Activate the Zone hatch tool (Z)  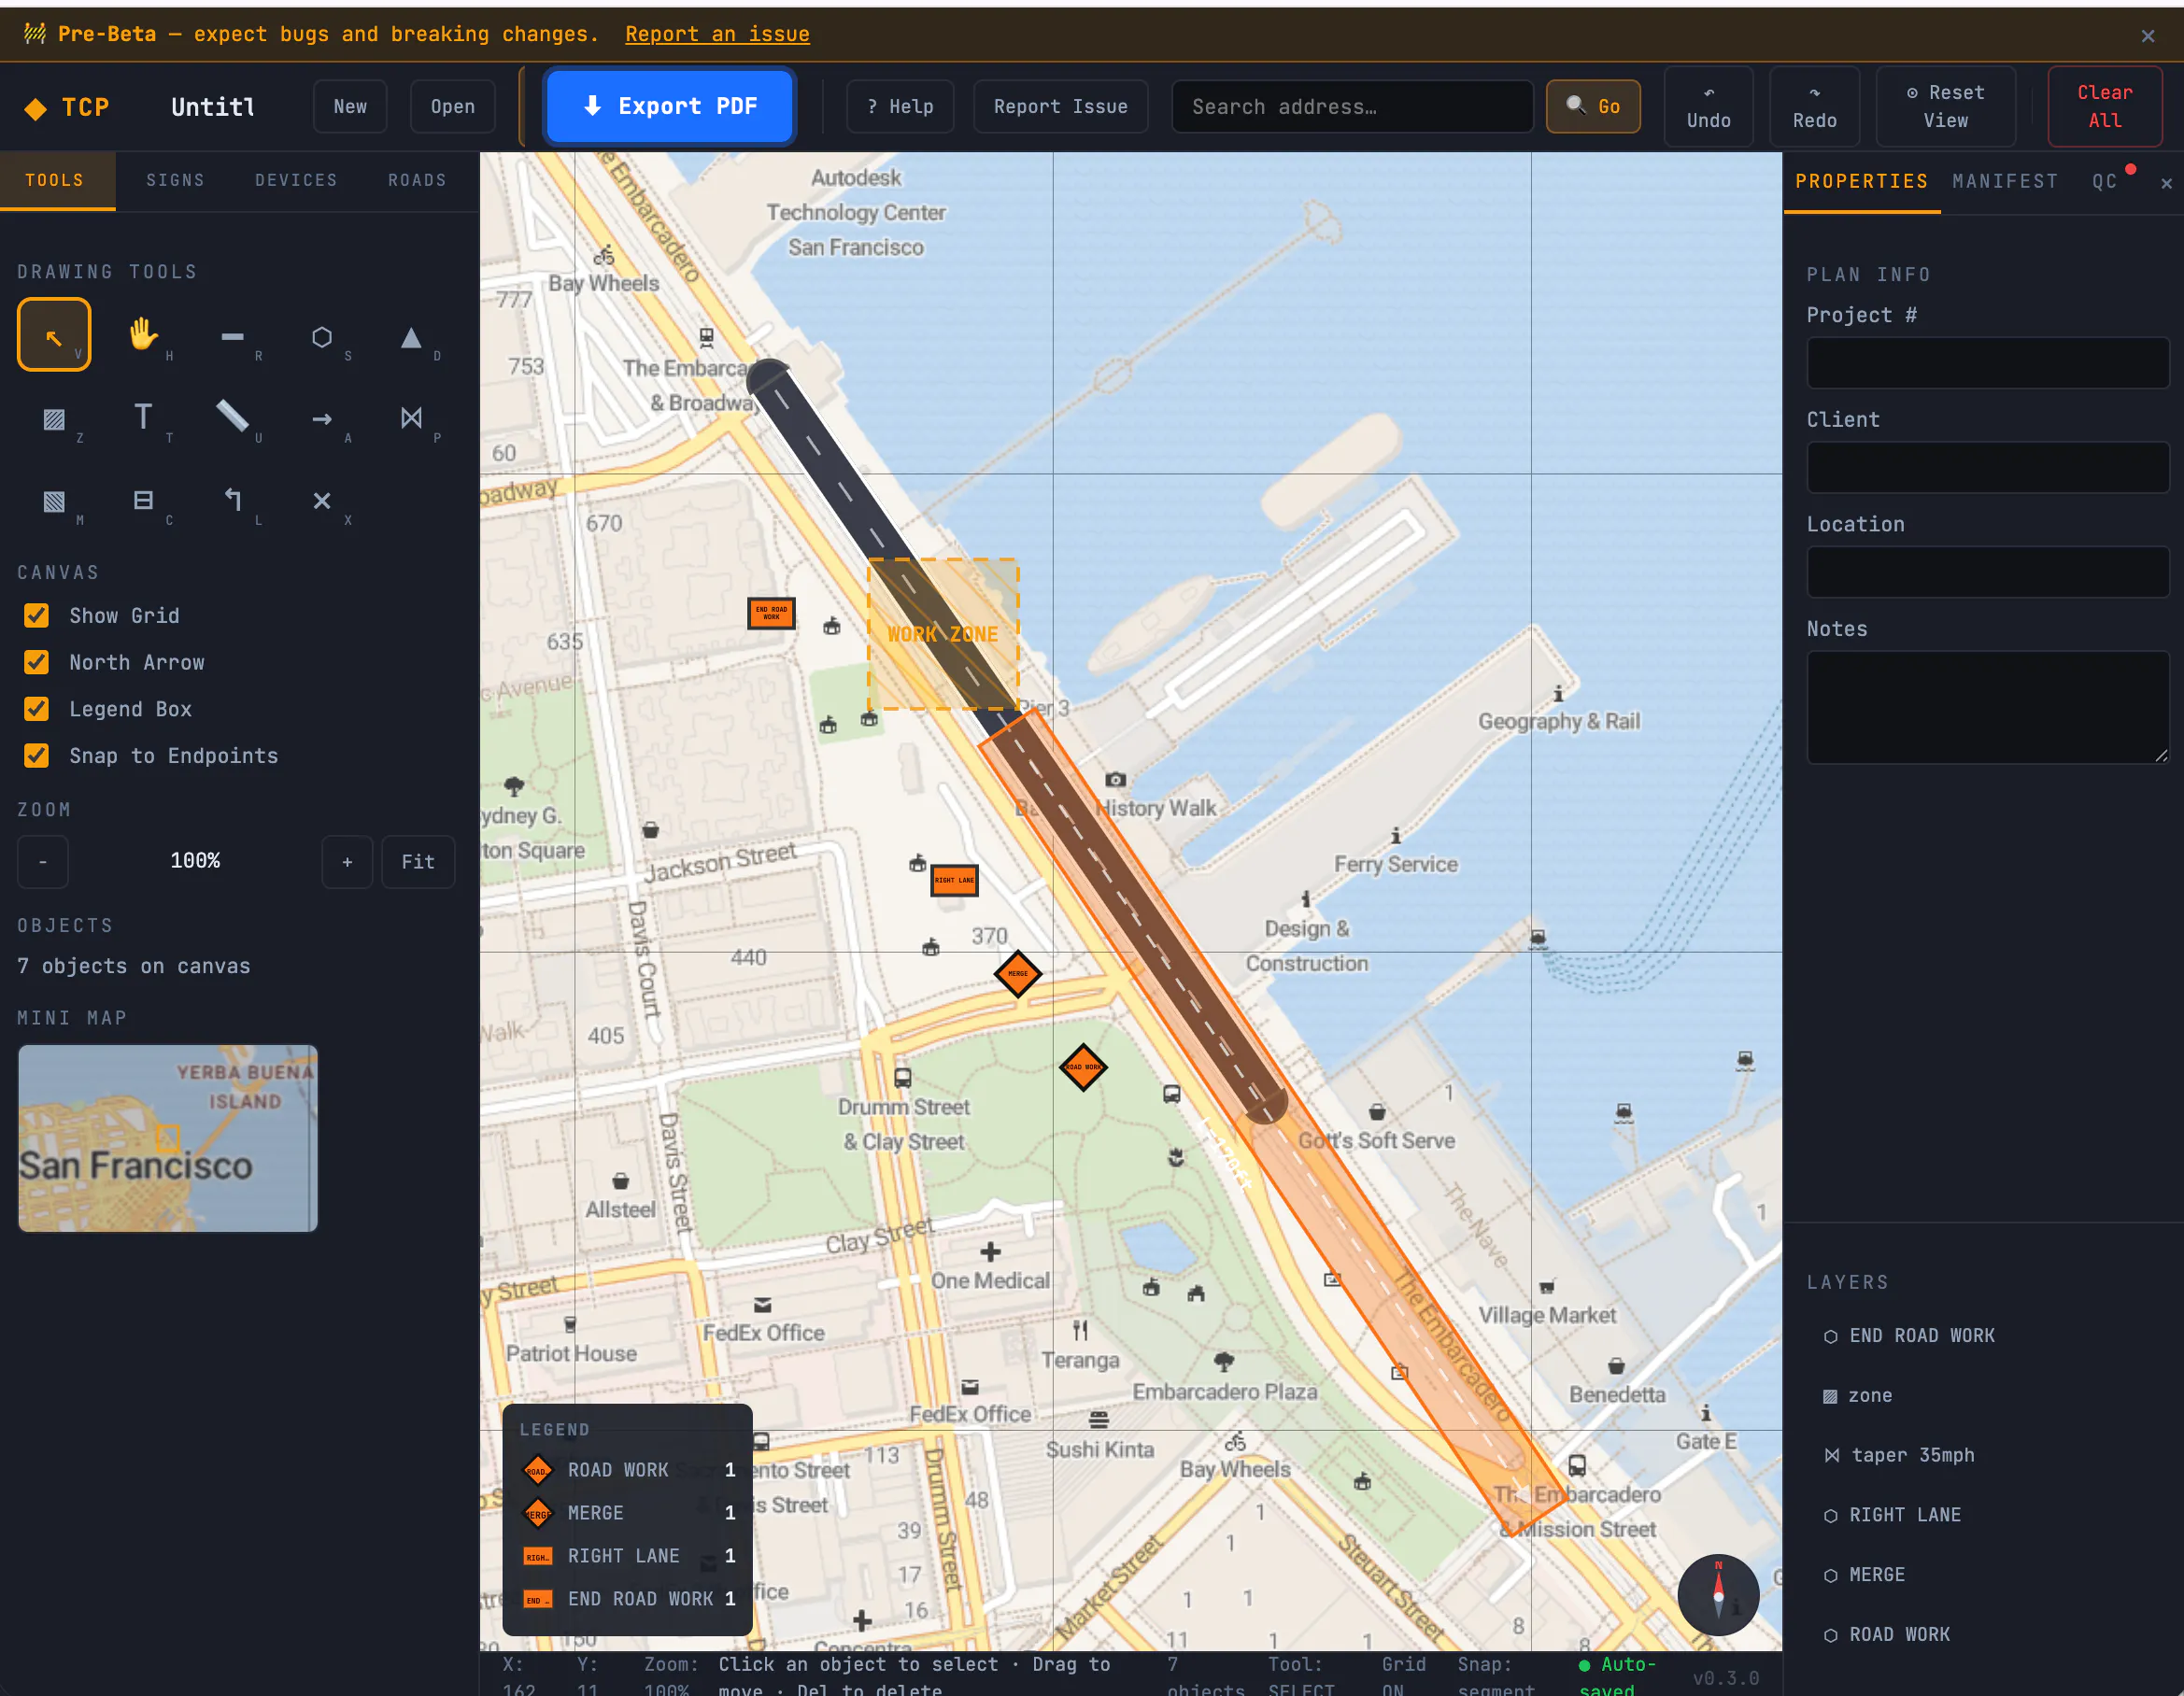[x=54, y=418]
